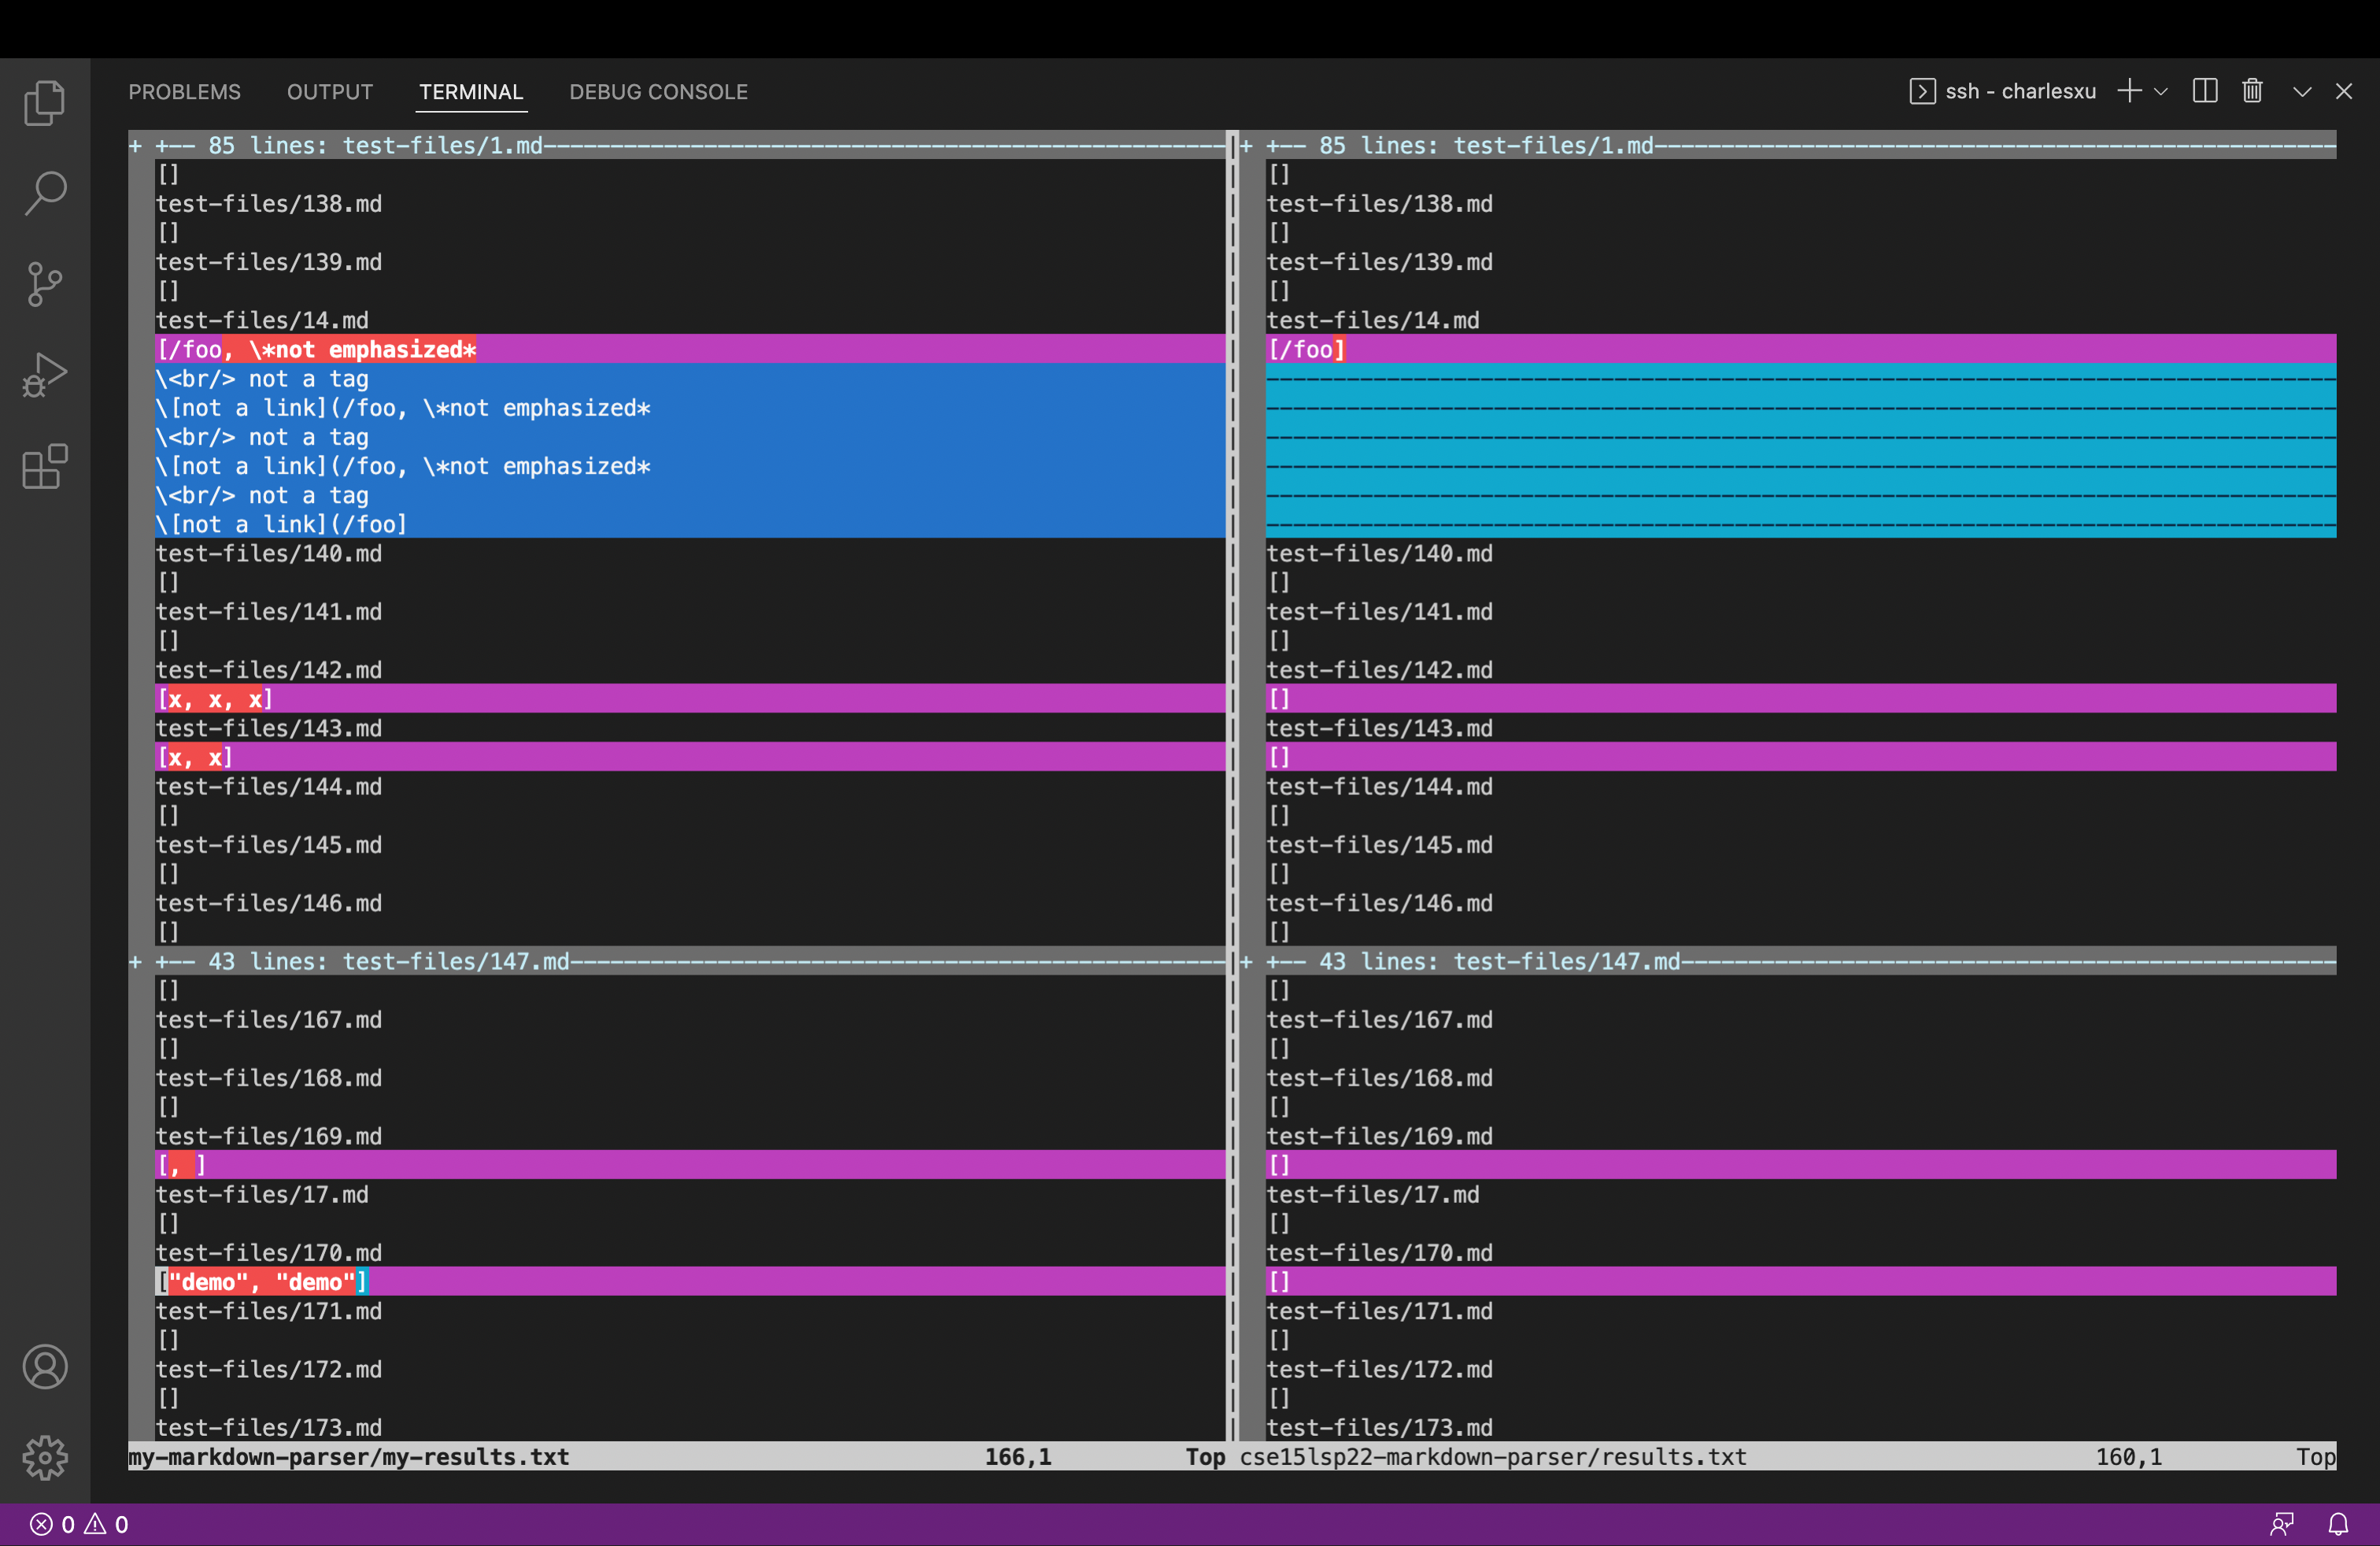The width and height of the screenshot is (2380, 1546).
Task: Click left pane test-files/170.md line
Action: pos(268,1253)
